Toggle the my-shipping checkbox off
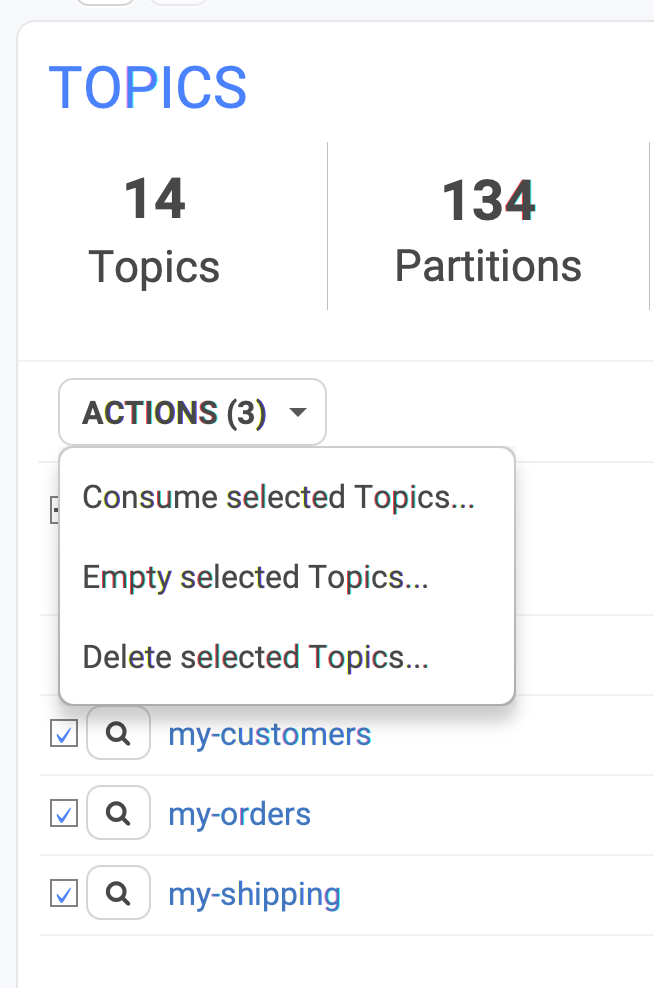This screenshot has height=988, width=654. [64, 893]
